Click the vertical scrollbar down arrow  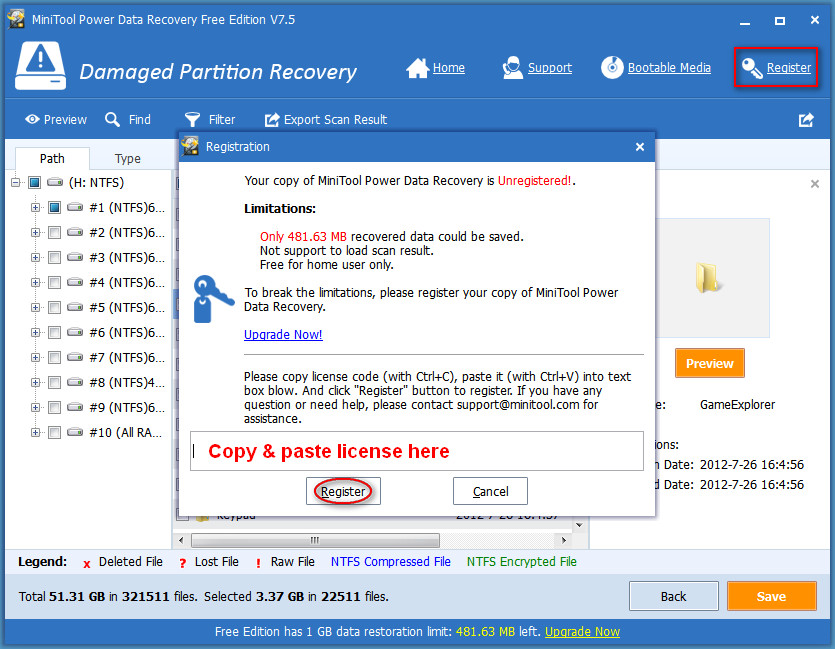(x=579, y=525)
